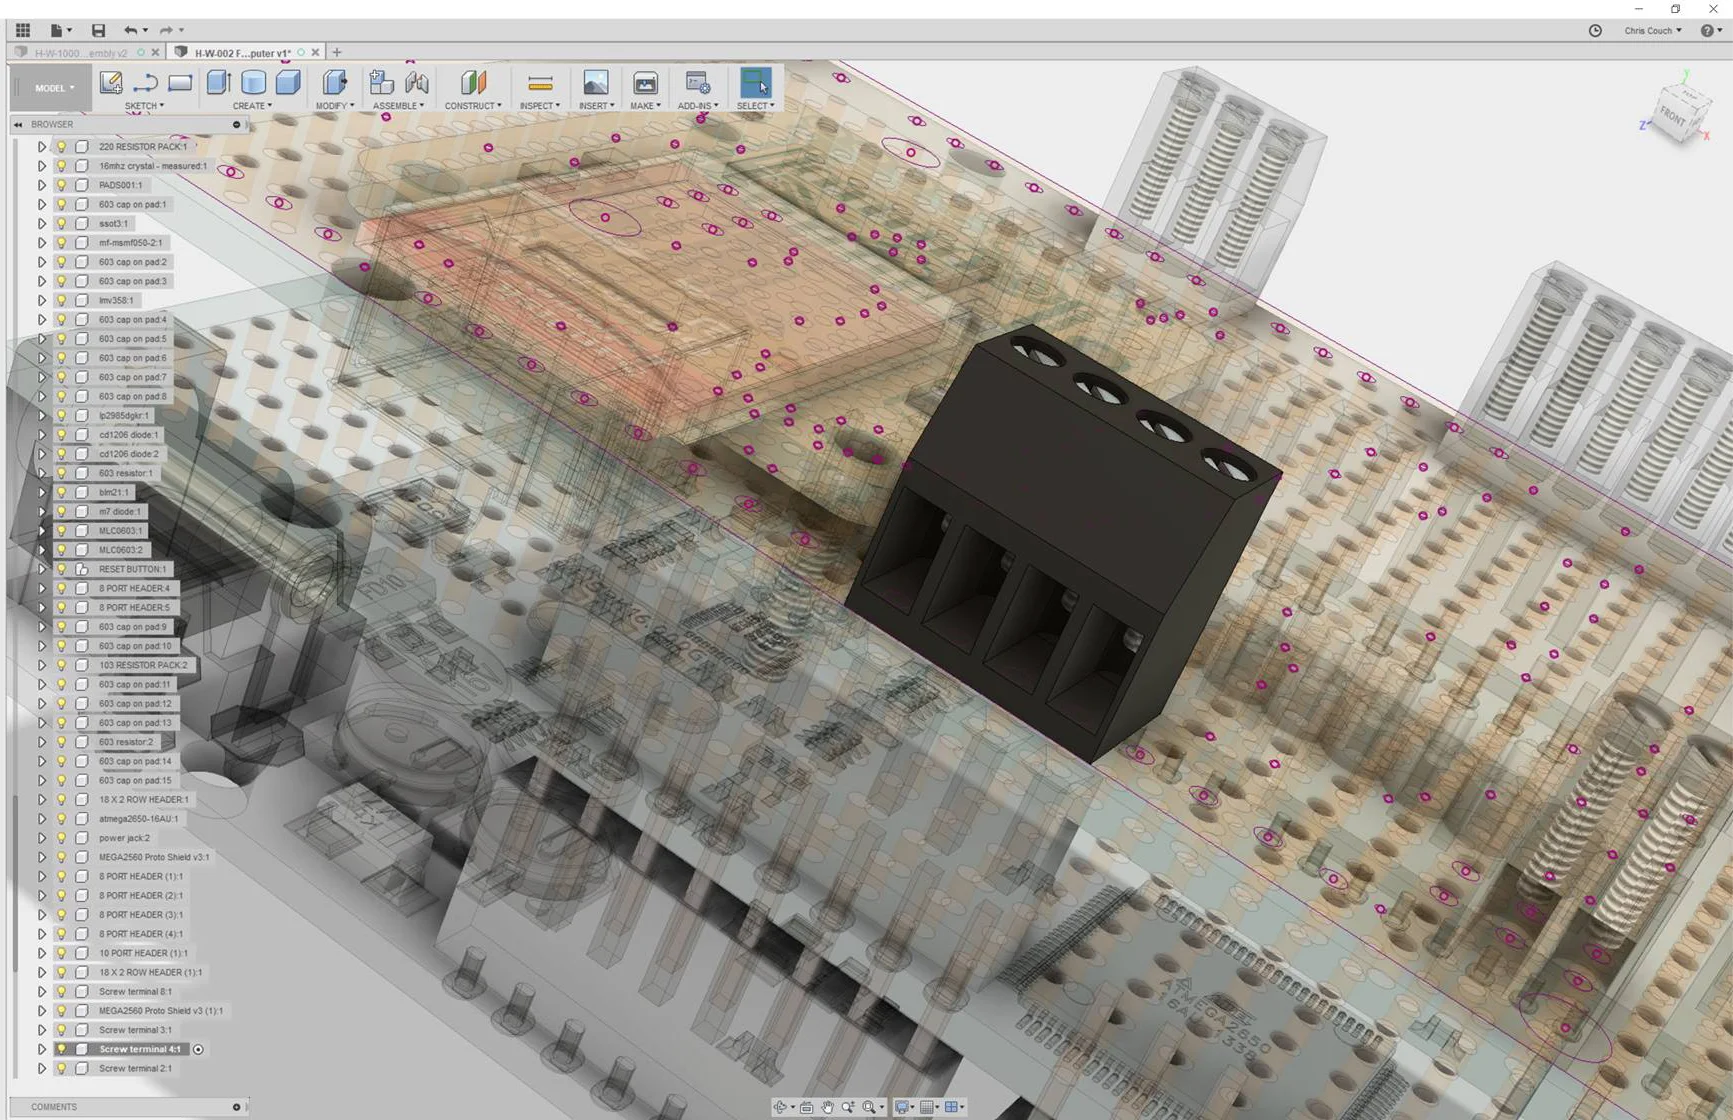Open the user account Chris Couch dropdown
This screenshot has height=1120, width=1733.
pyautogui.click(x=1652, y=30)
